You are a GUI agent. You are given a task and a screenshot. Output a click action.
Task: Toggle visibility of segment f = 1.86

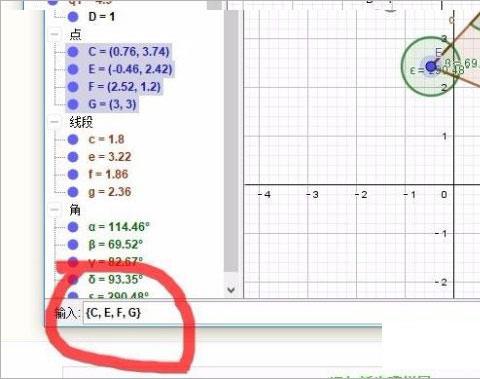[73, 174]
